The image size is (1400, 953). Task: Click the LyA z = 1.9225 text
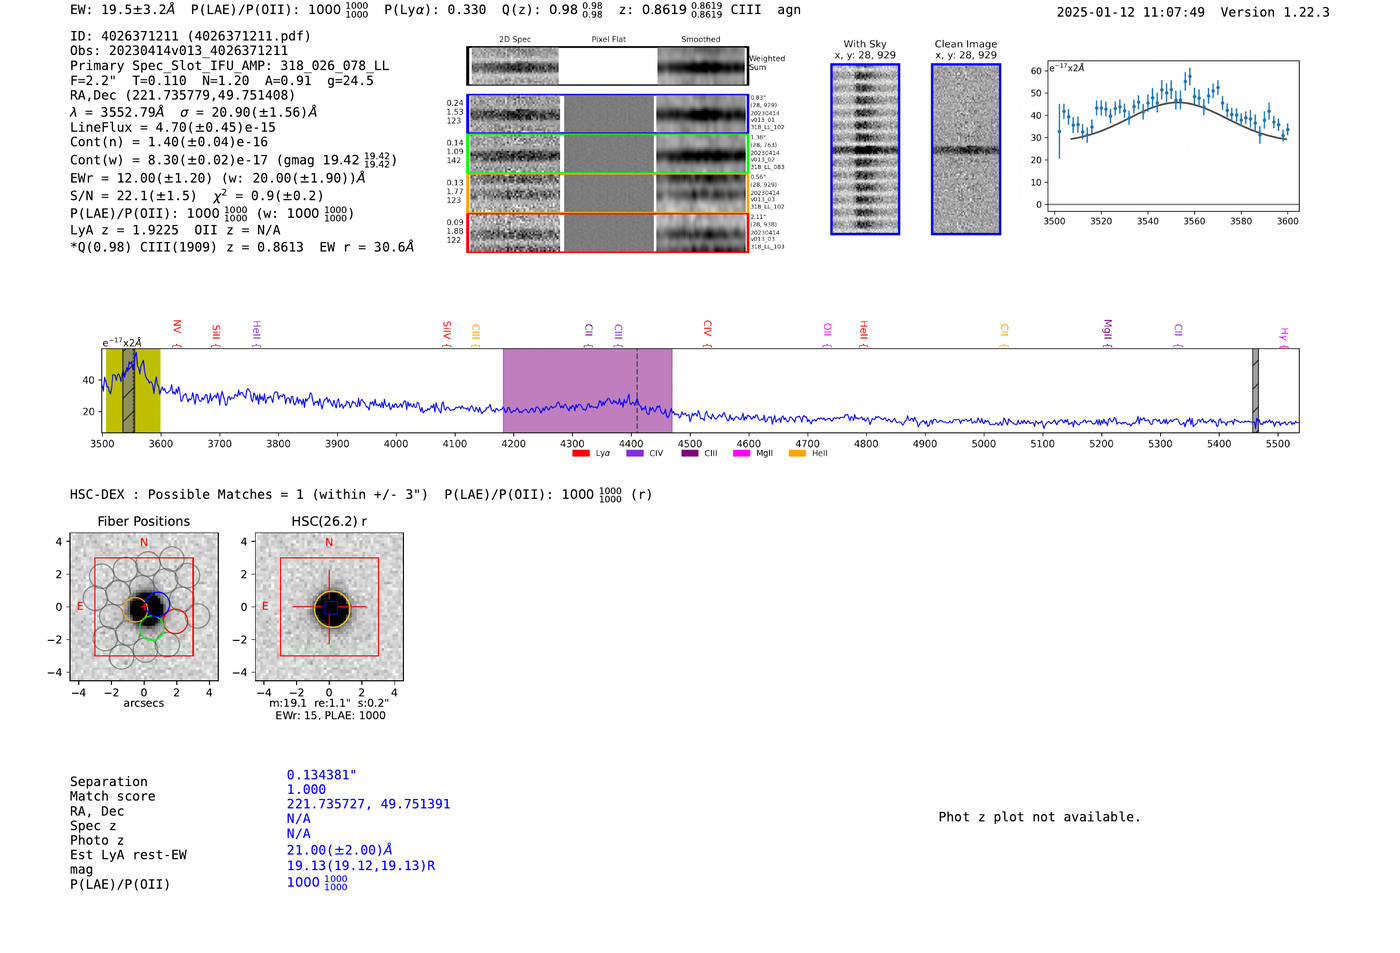coord(124,230)
